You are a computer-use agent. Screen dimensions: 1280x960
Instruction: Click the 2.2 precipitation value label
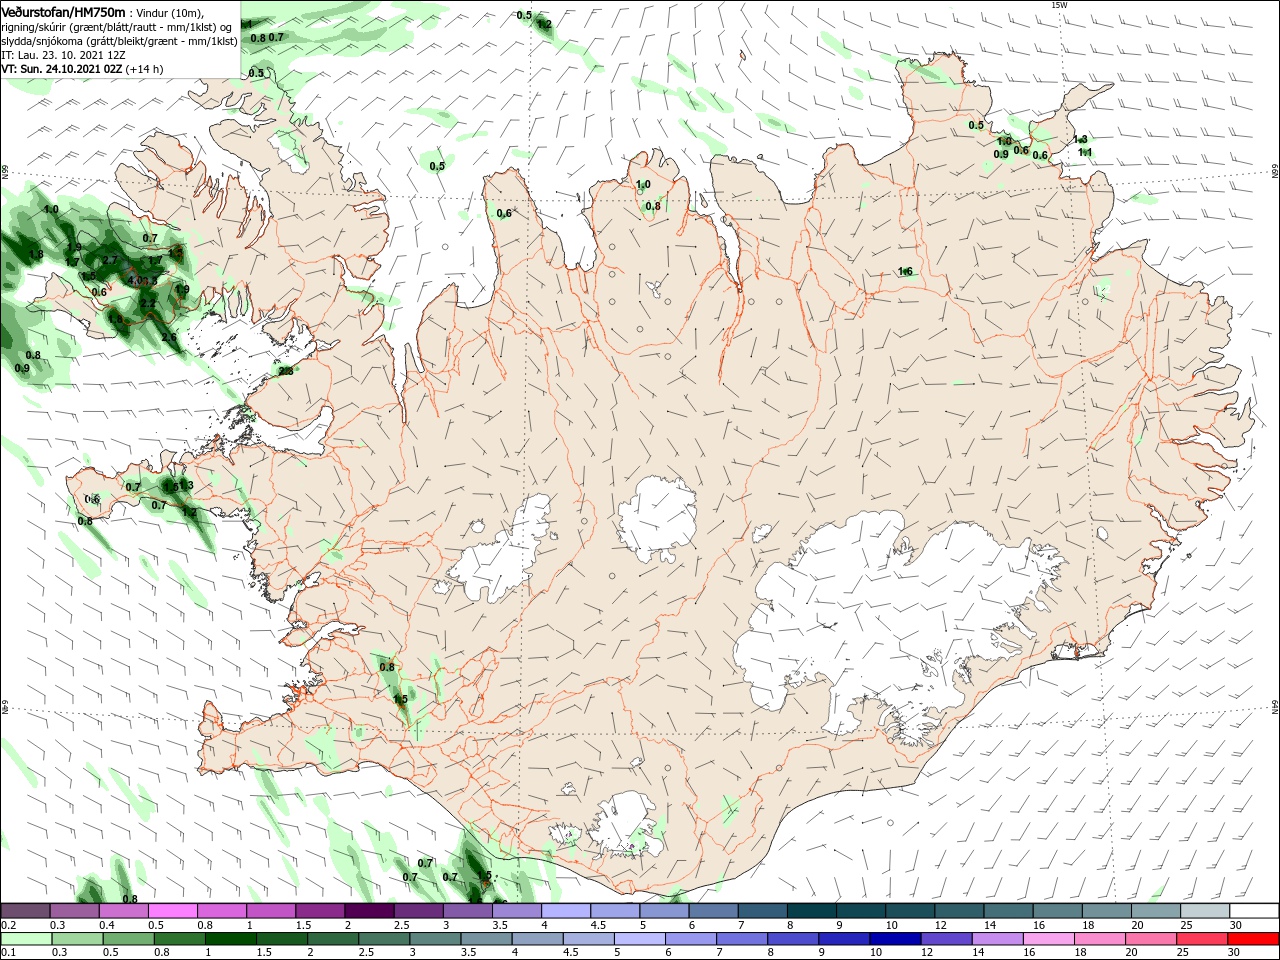[x=148, y=303]
